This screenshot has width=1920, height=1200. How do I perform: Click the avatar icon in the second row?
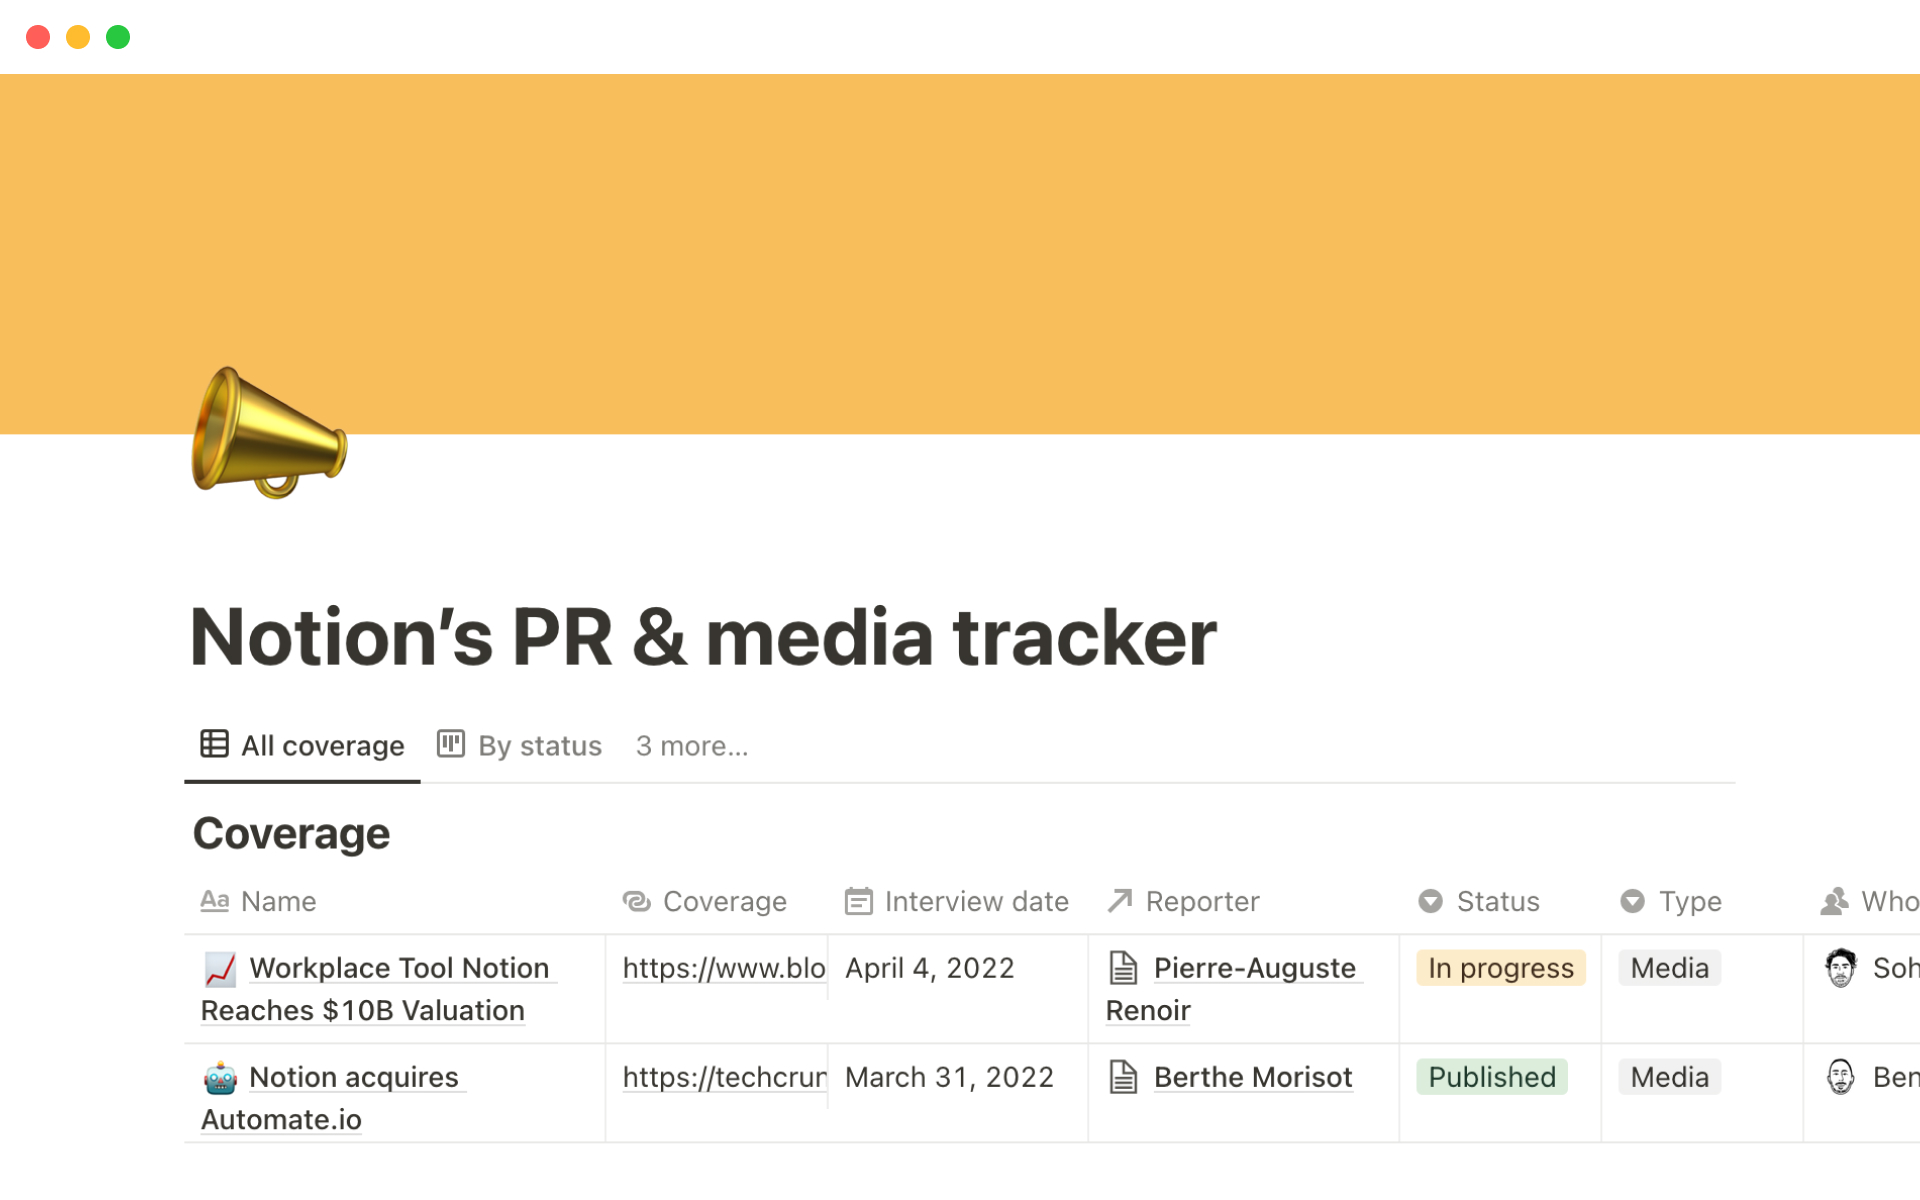[1840, 1077]
